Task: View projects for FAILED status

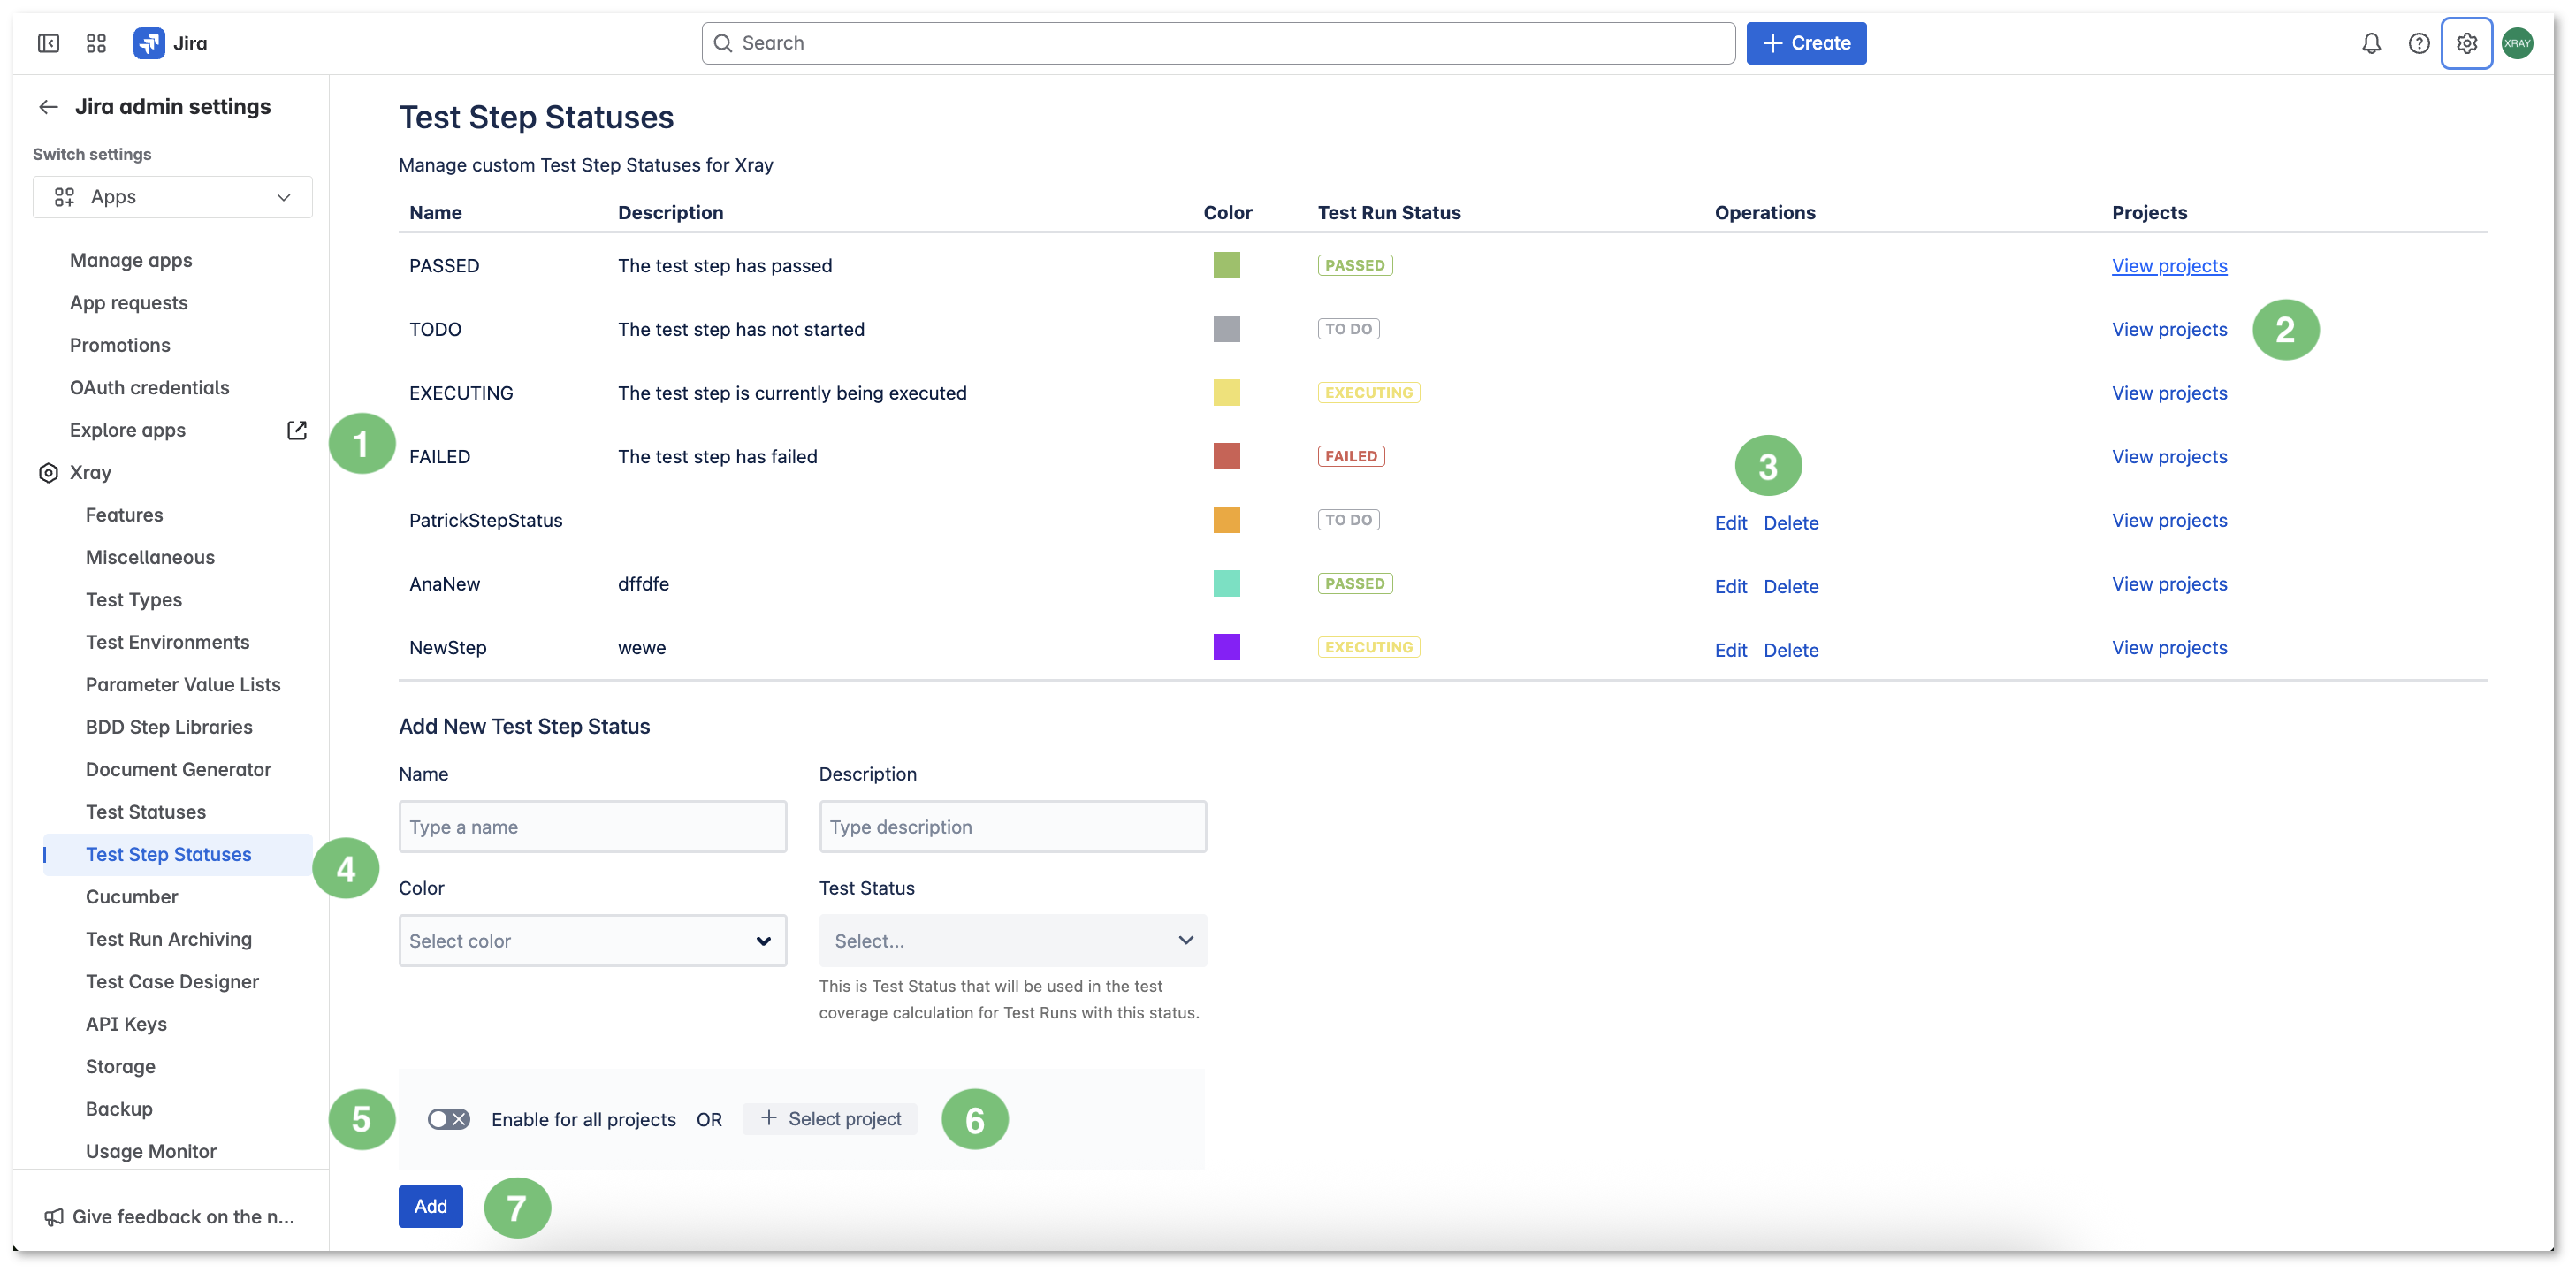Action: (x=2169, y=457)
